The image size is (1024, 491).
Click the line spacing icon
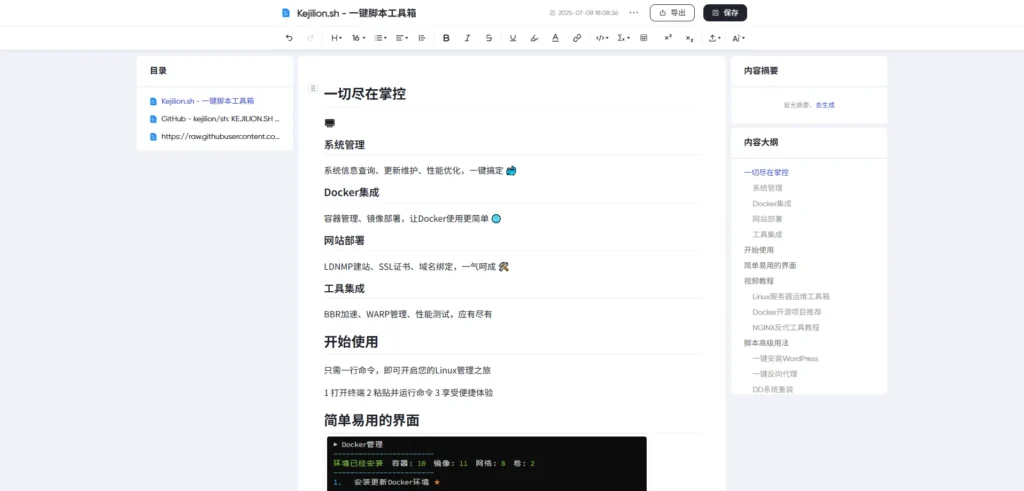tap(422, 39)
